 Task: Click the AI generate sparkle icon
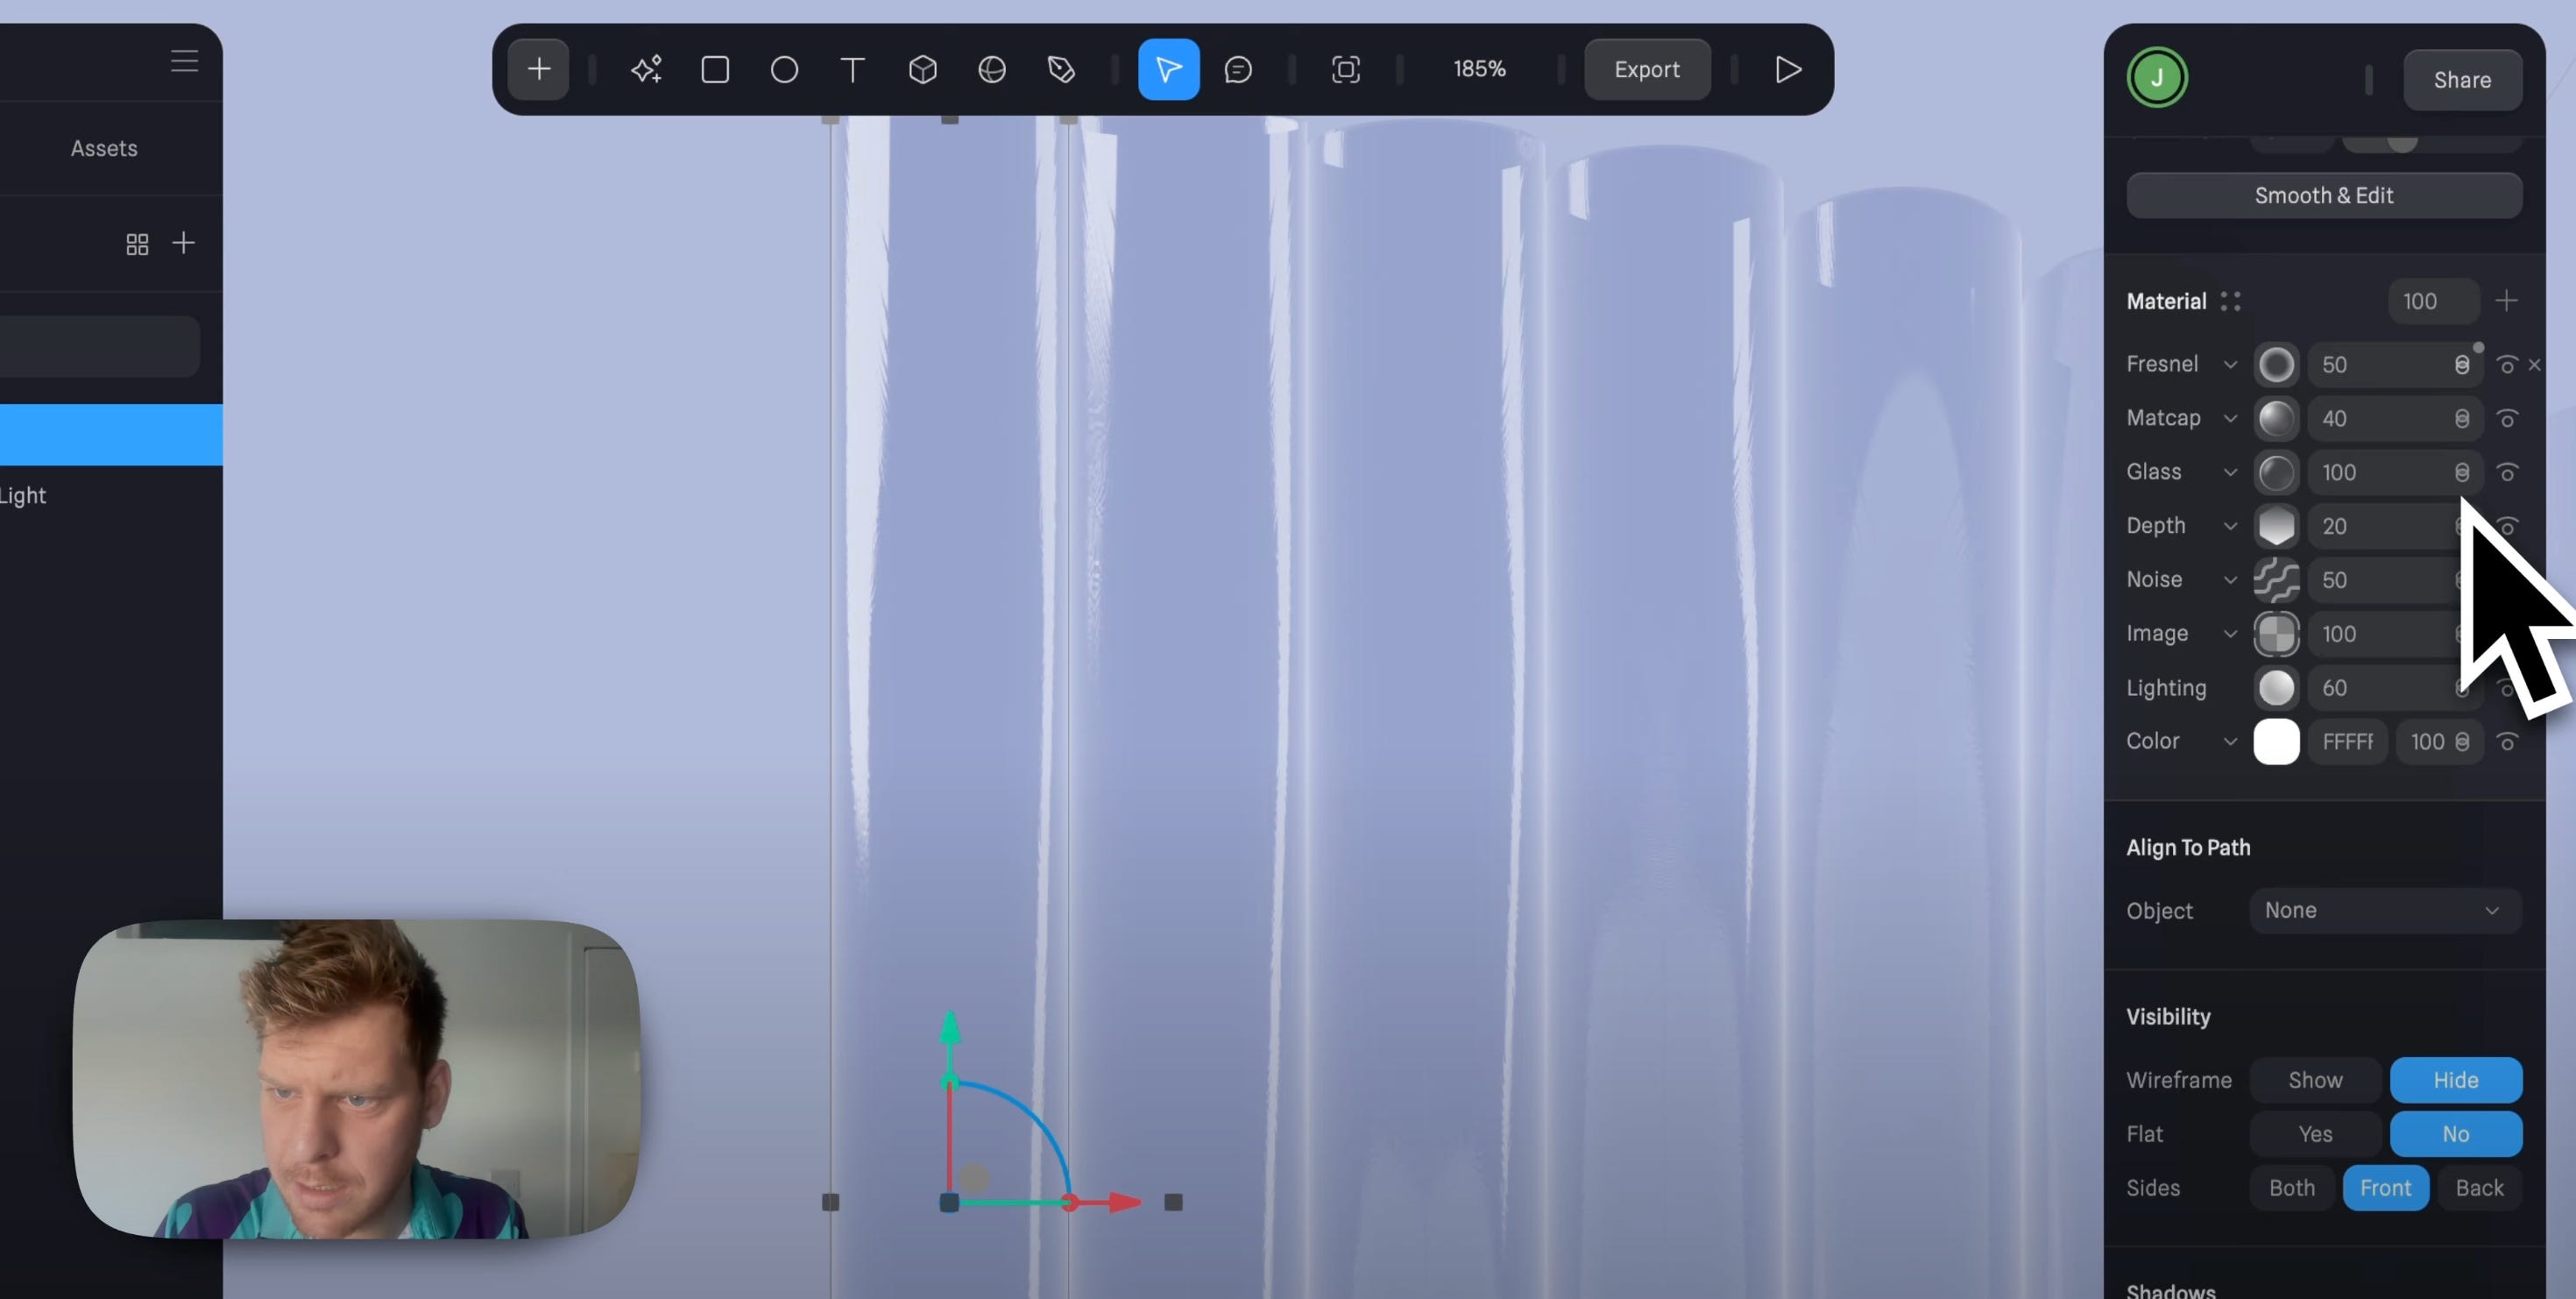(646, 69)
